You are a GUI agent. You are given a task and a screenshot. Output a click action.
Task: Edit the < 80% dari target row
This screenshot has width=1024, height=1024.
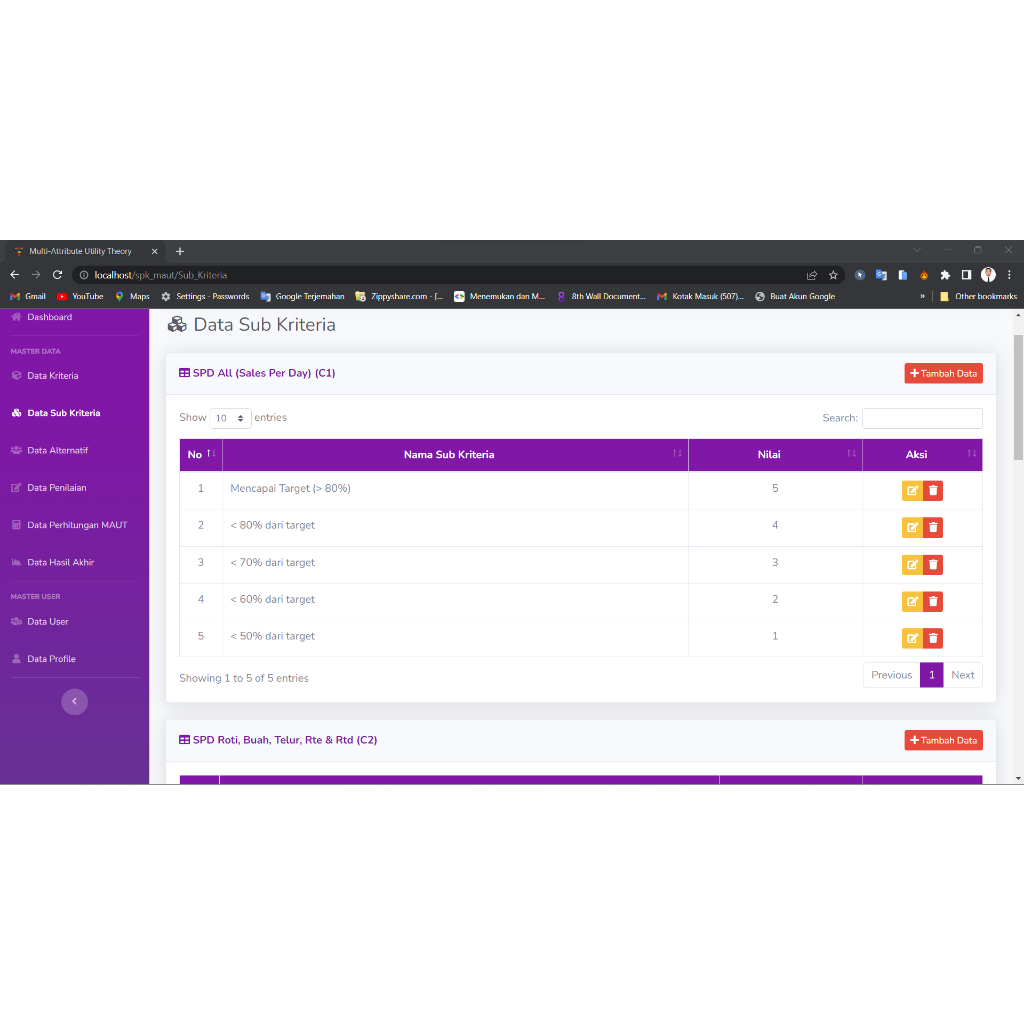(x=912, y=527)
